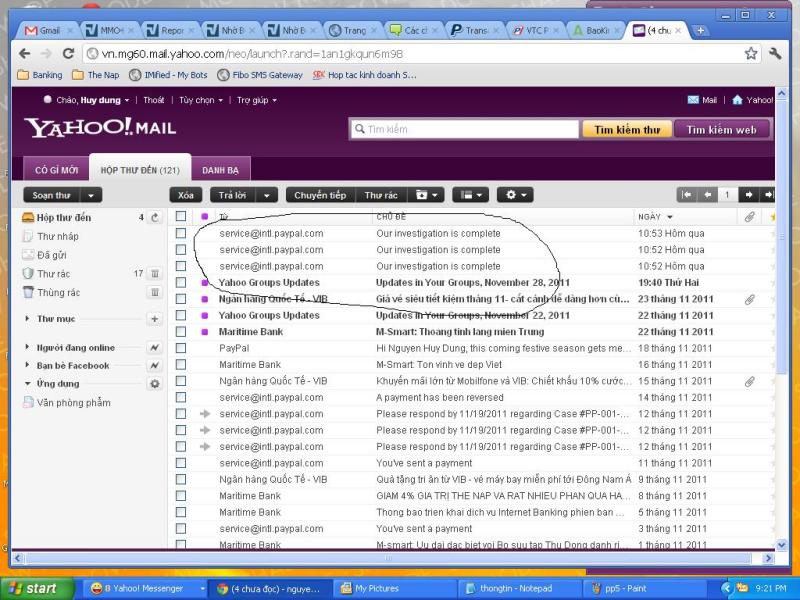Tick checkbox for Yahoo Groups Updates November 28
This screenshot has width=800, height=600.
(x=181, y=282)
